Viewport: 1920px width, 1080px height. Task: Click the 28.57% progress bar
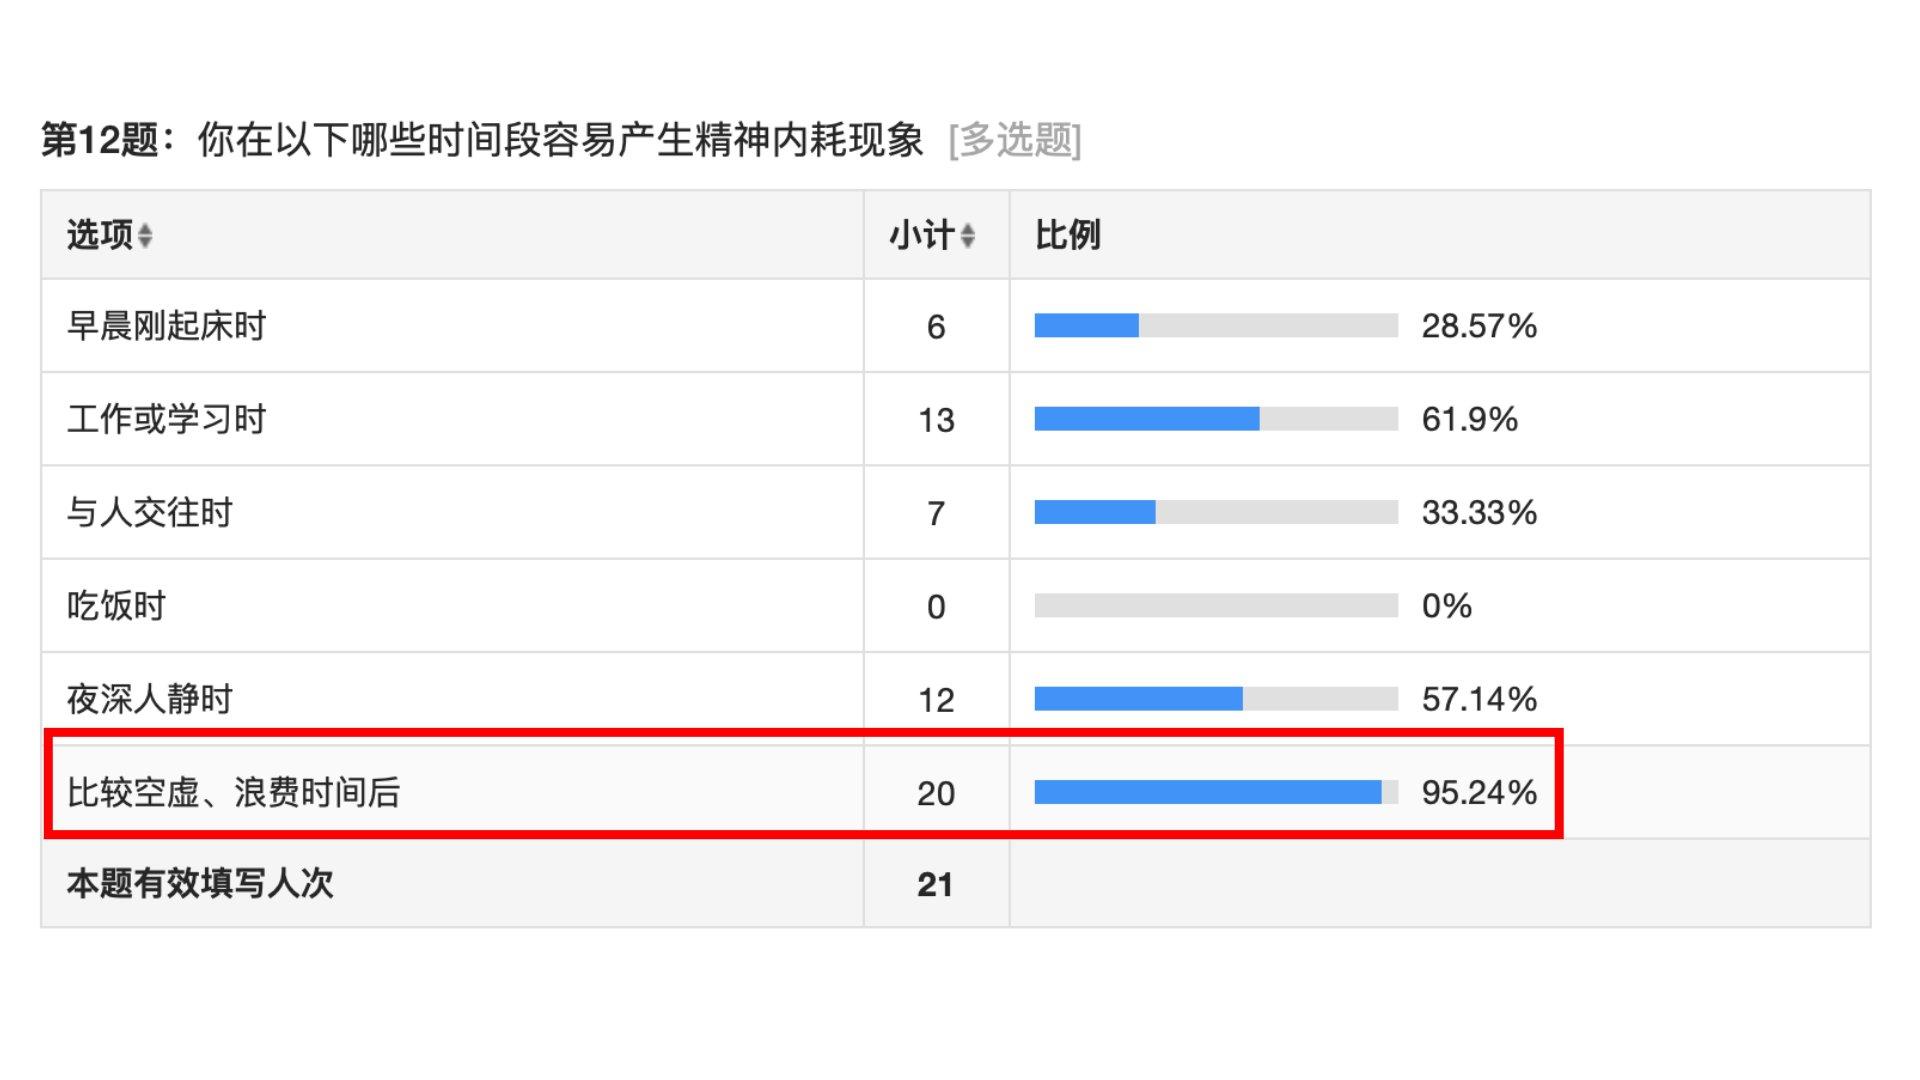1215,326
